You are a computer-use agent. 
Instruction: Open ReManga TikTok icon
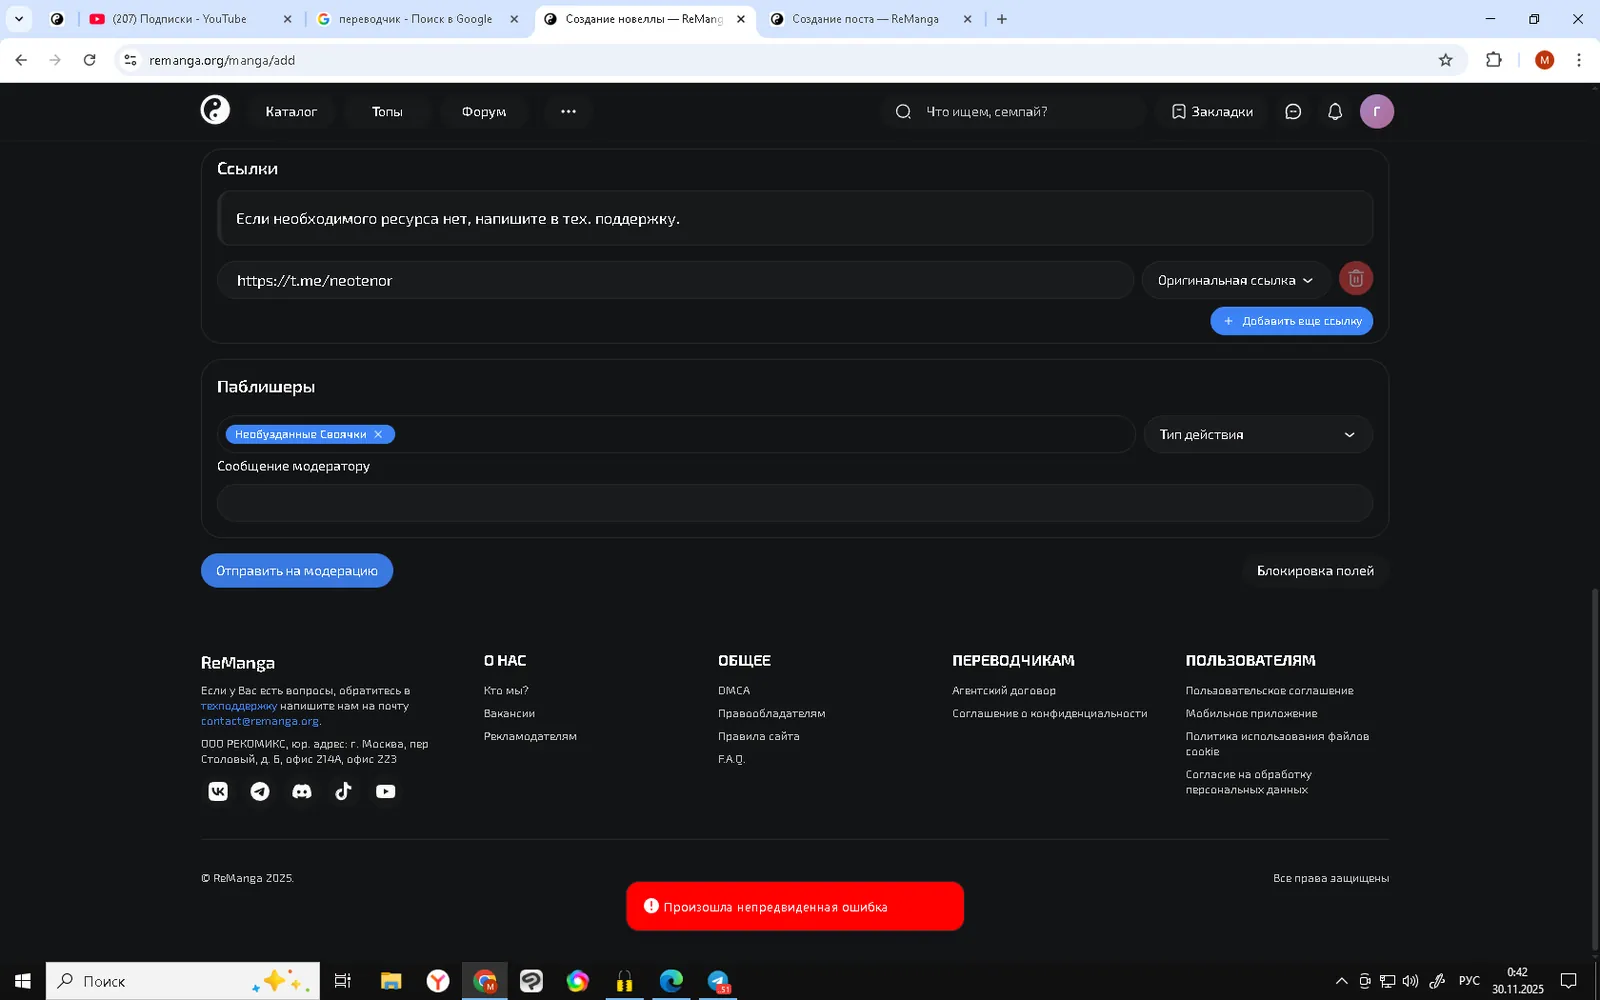coord(343,791)
